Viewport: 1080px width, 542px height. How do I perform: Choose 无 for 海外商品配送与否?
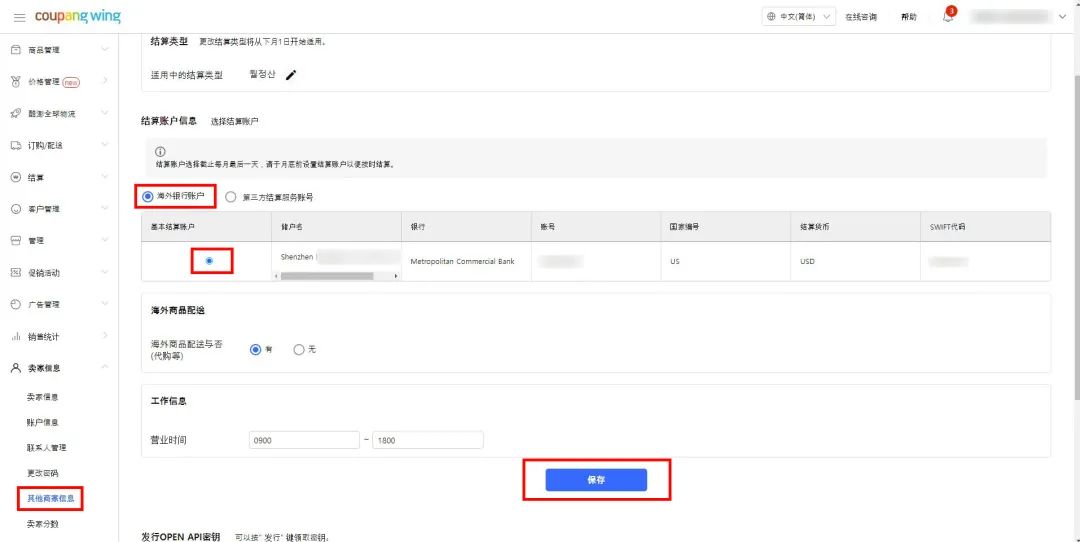(x=299, y=350)
